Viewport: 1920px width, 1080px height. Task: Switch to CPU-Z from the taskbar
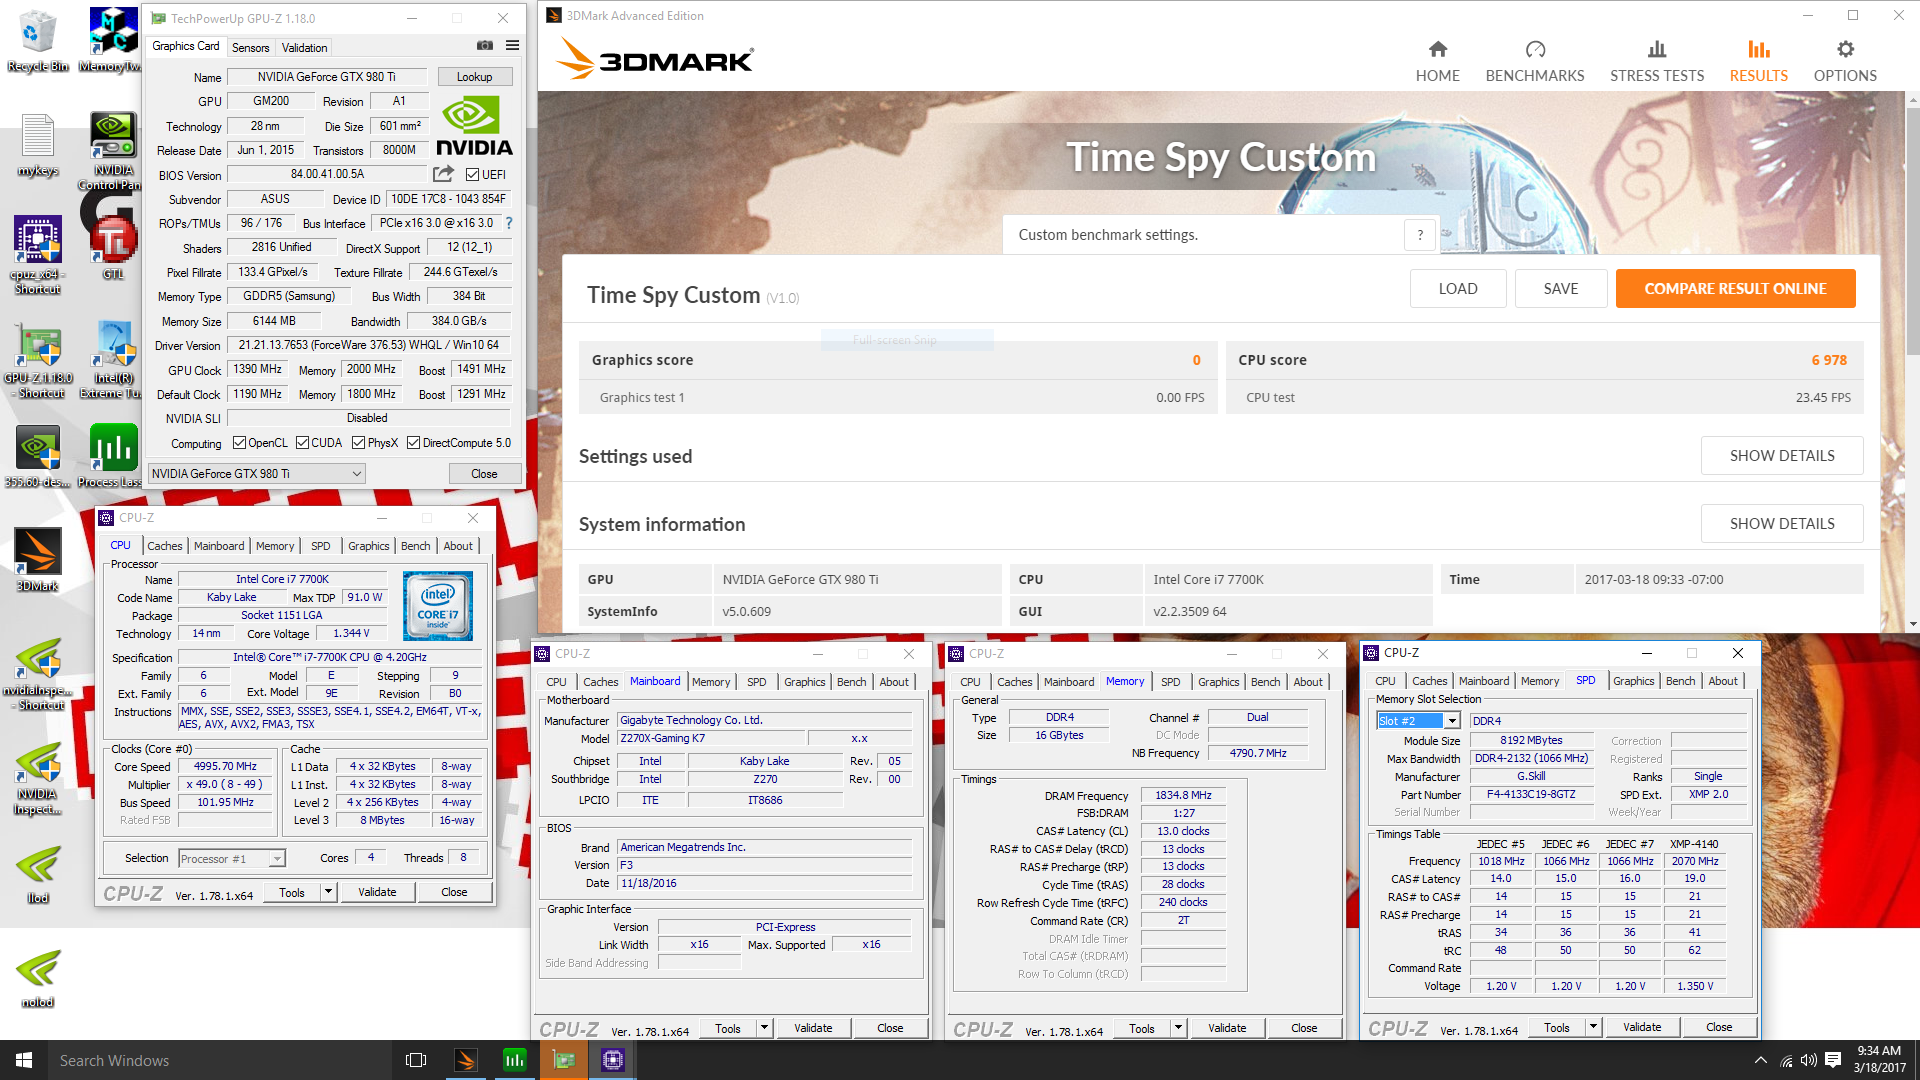click(x=612, y=1060)
